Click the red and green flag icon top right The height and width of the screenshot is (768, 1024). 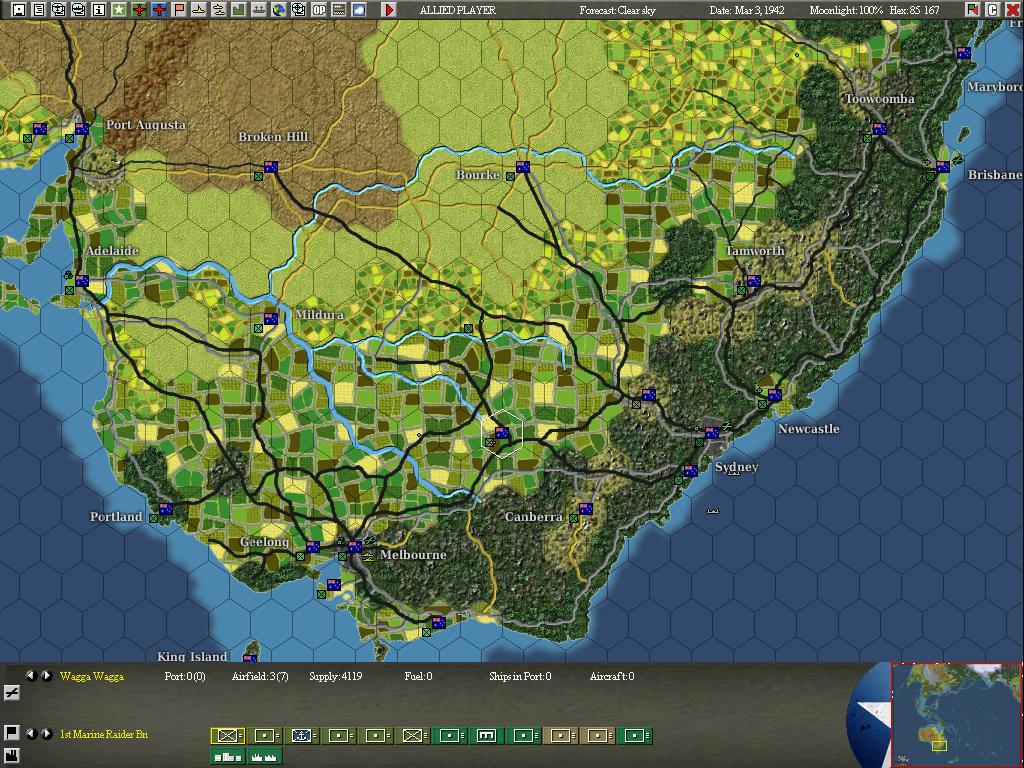pos(973,10)
